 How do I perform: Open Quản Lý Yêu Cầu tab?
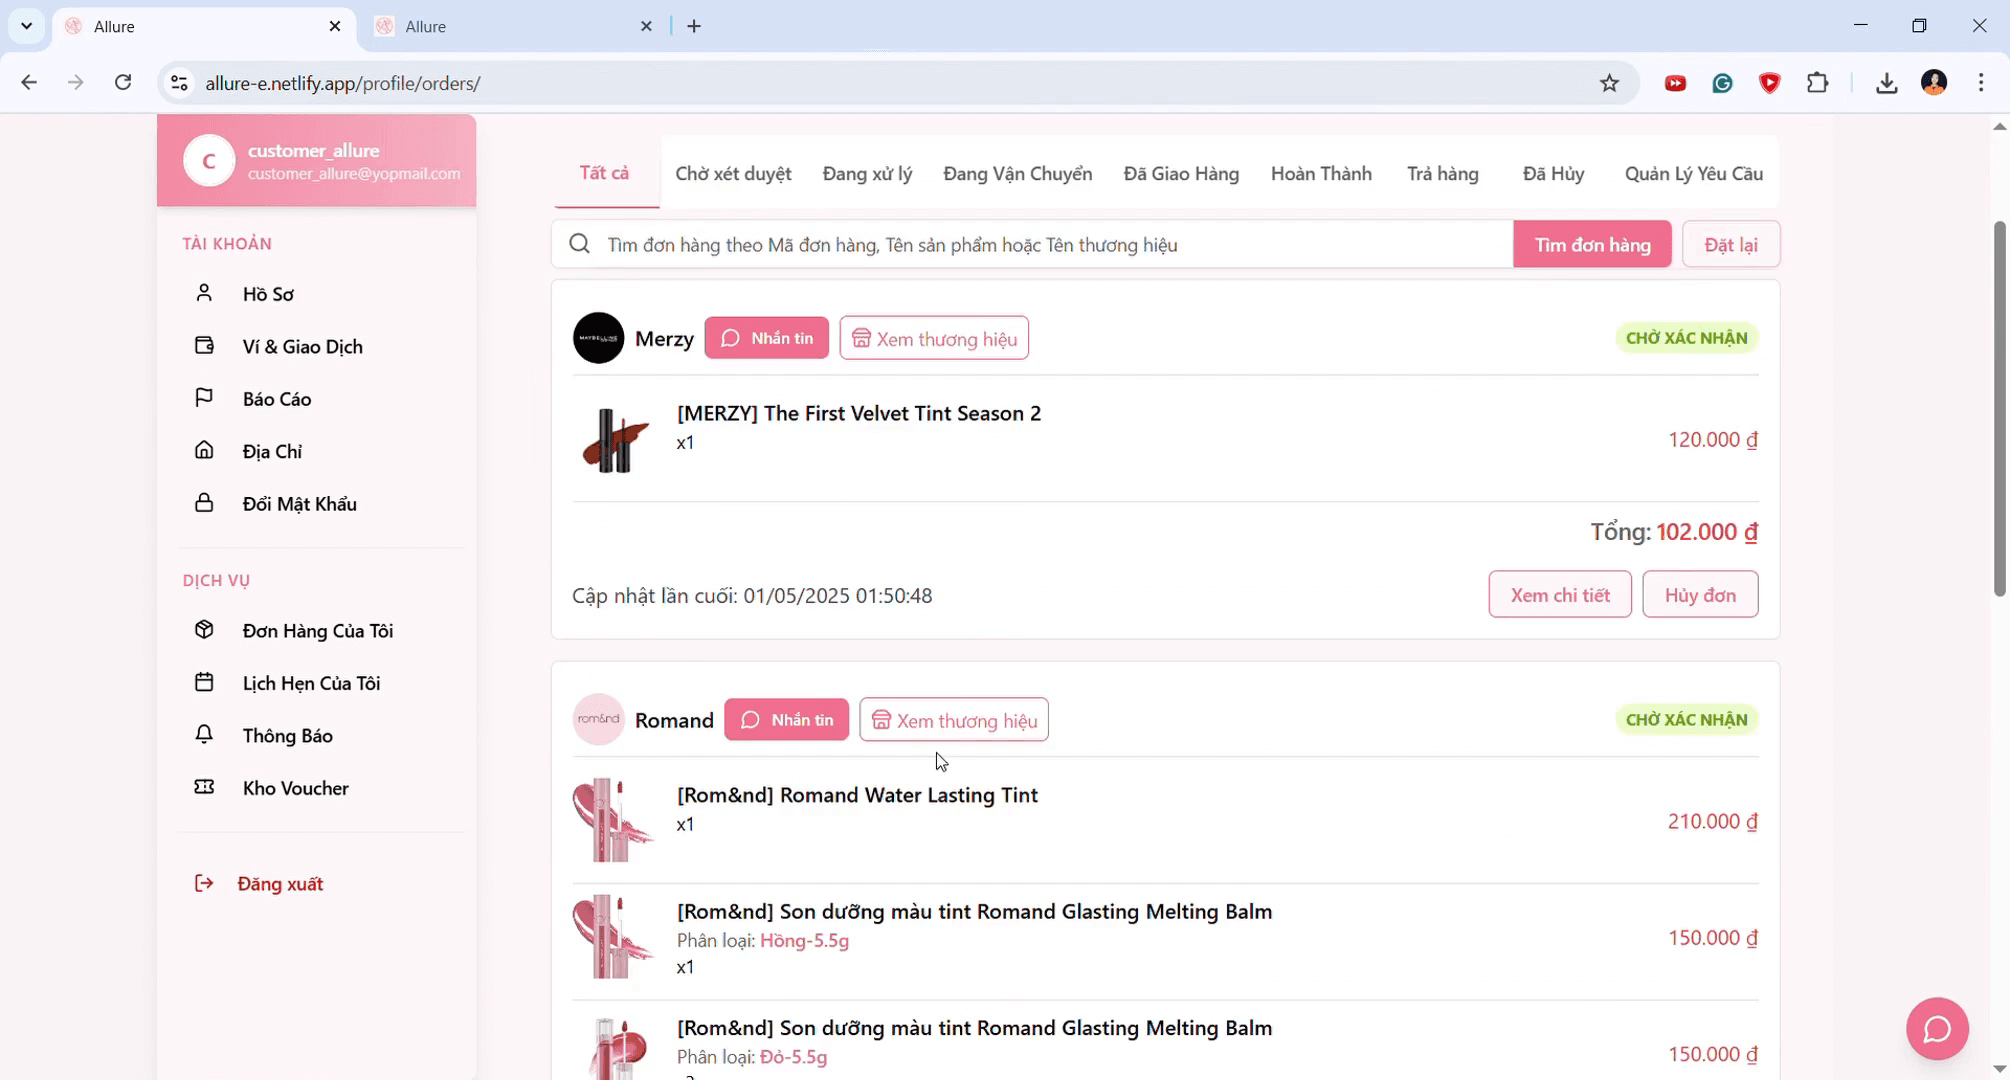pos(1693,174)
